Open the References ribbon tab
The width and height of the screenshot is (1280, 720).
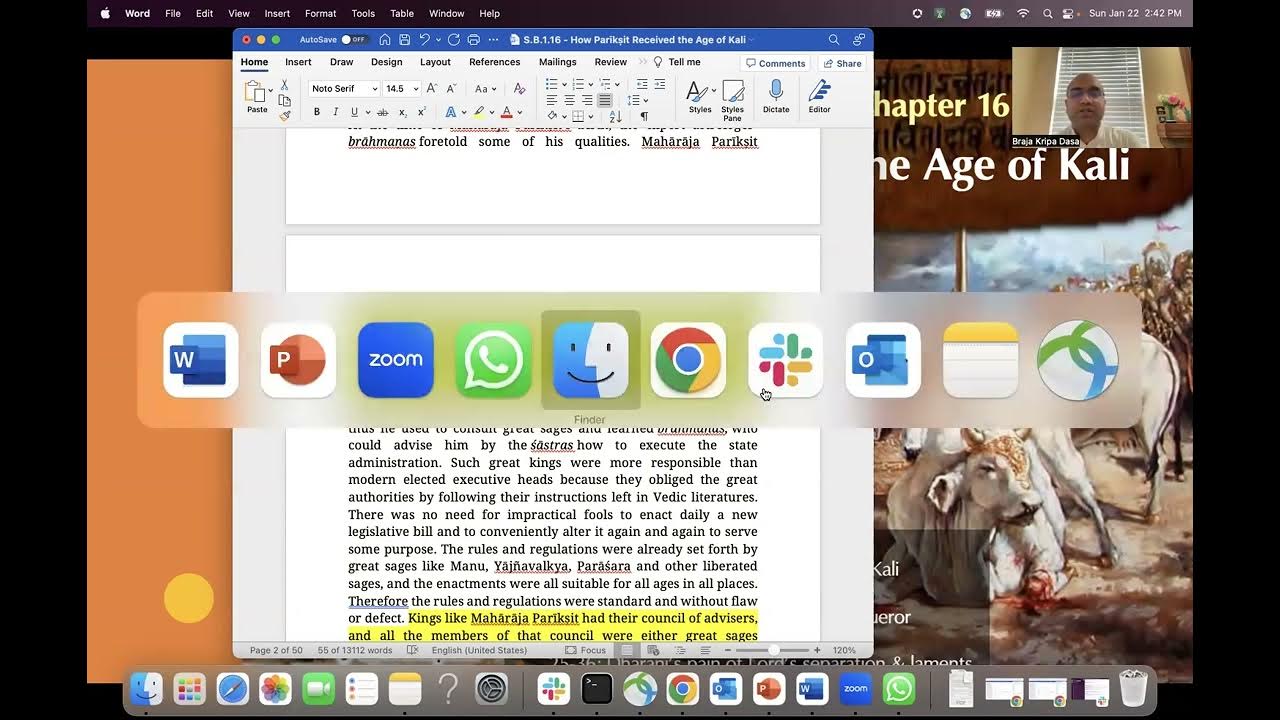tap(495, 62)
